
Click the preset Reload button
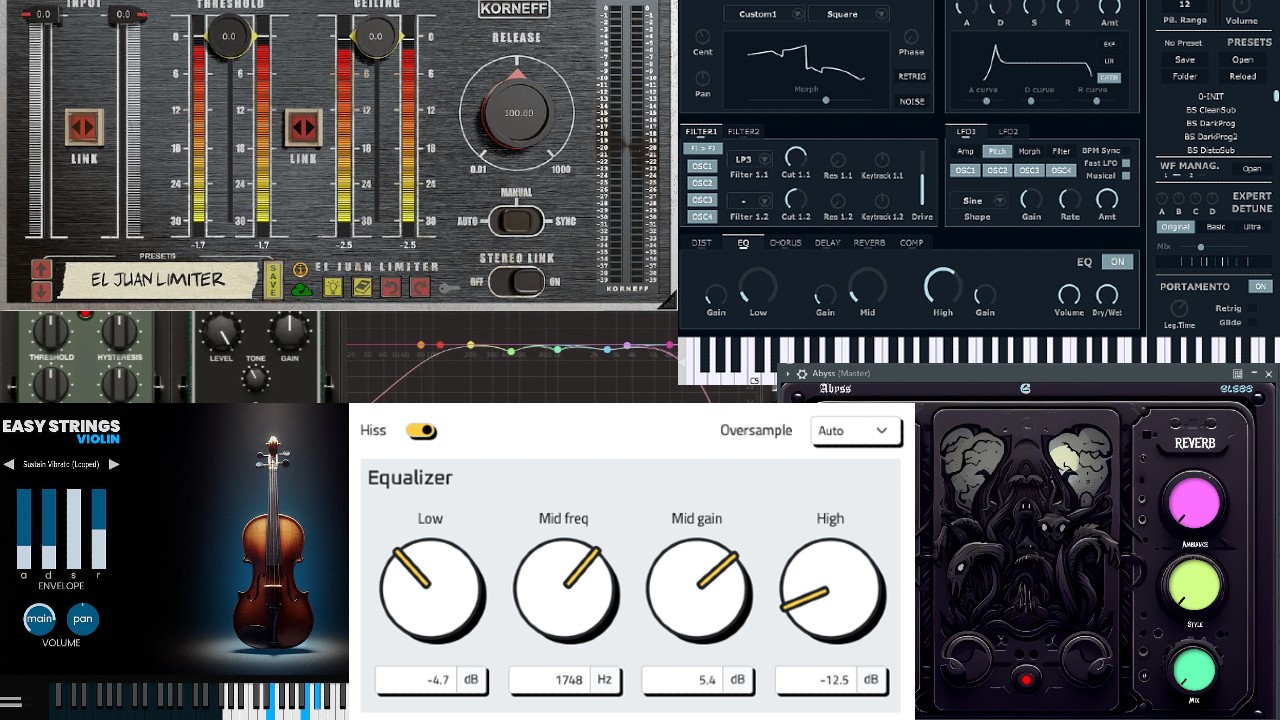click(x=1243, y=76)
